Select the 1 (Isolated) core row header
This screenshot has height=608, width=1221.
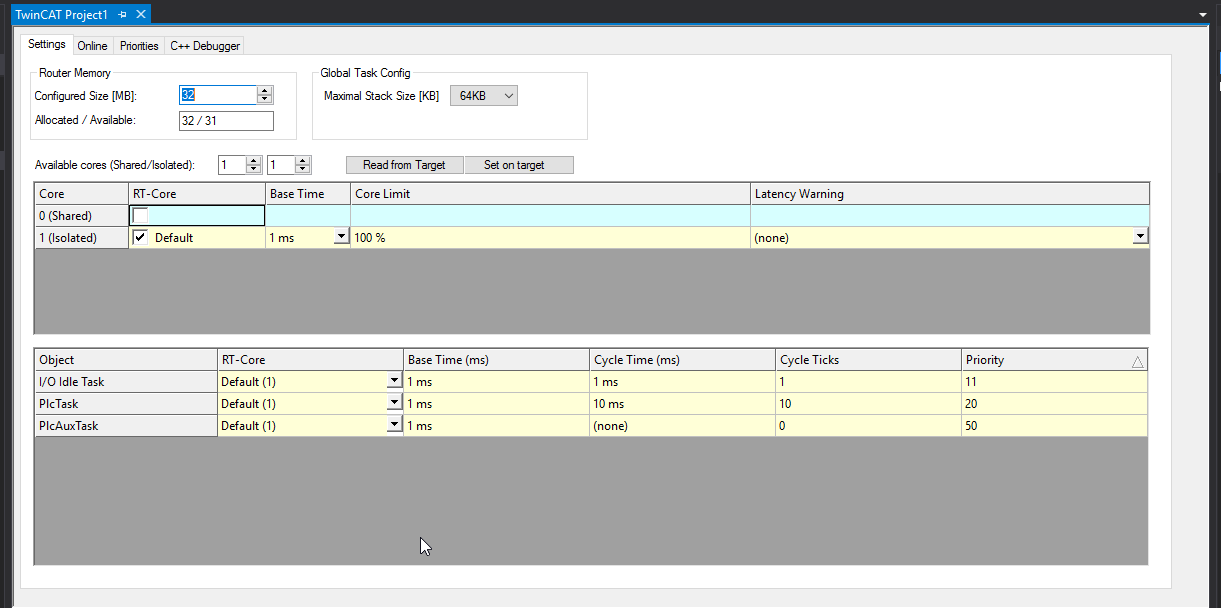[x=82, y=238]
